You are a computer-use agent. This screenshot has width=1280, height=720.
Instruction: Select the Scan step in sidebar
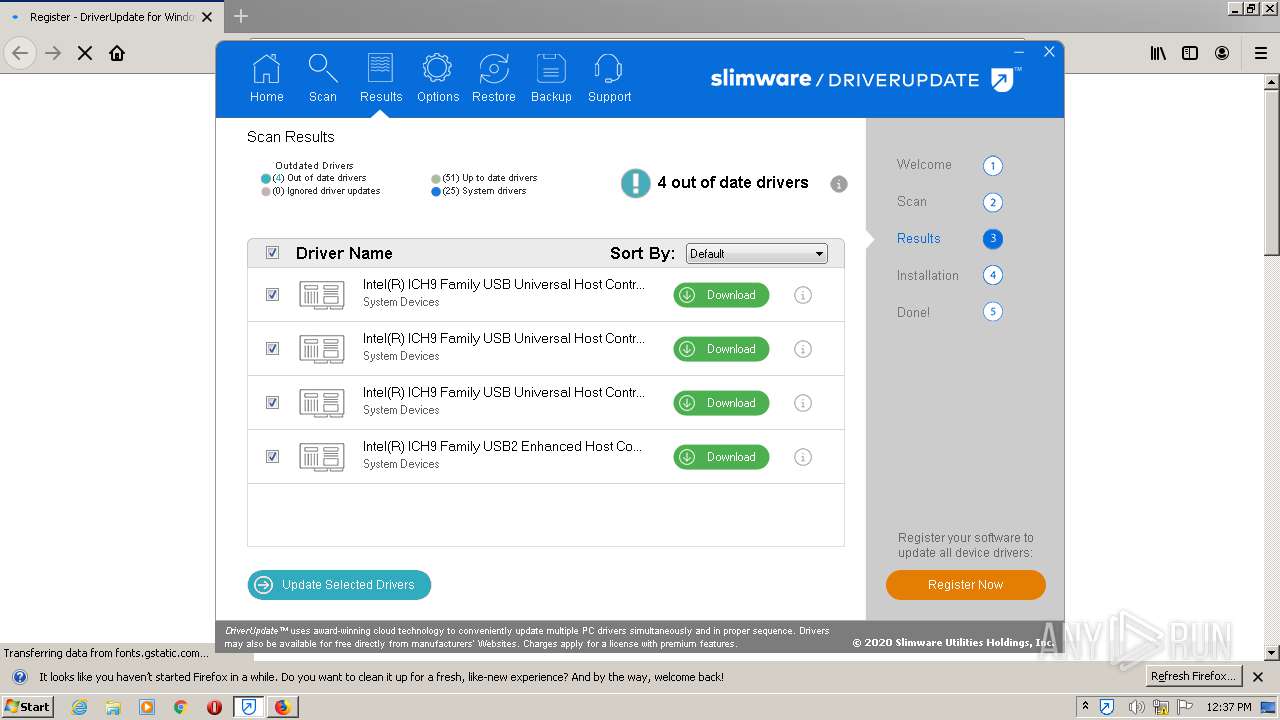[911, 202]
